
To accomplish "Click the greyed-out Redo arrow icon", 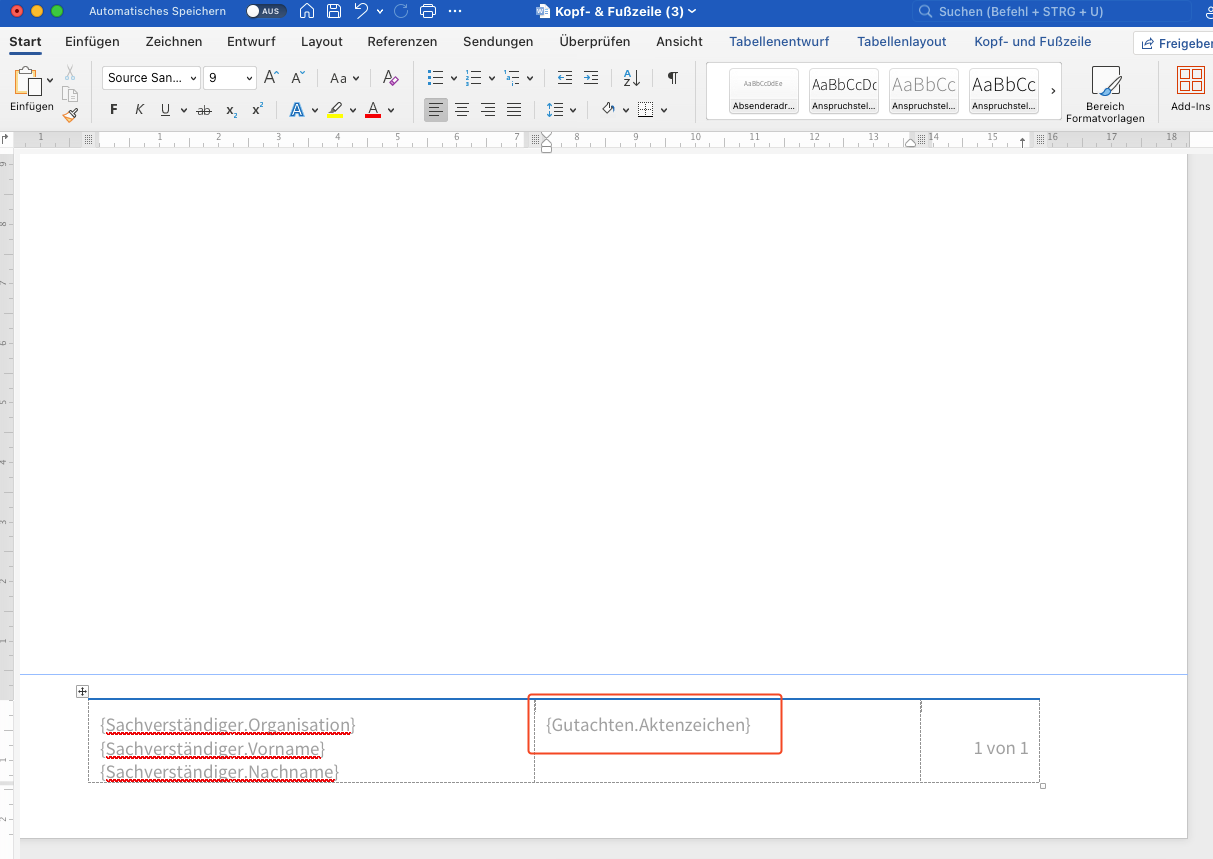I will (x=401, y=12).
